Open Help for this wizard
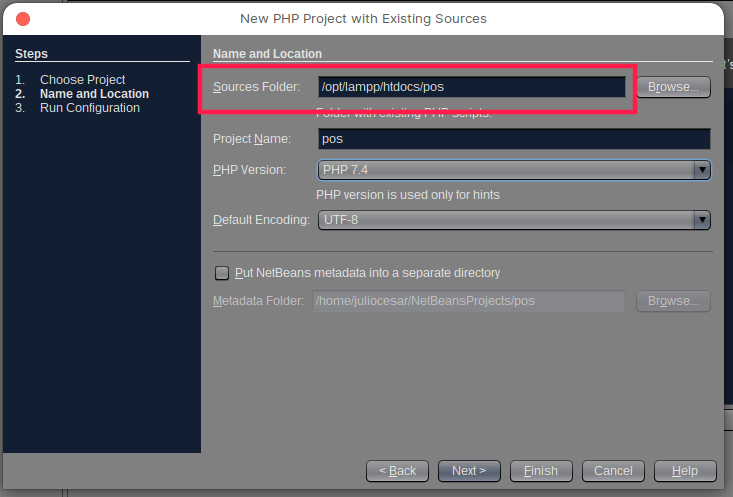Screen dimensions: 733x497 (x=685, y=470)
